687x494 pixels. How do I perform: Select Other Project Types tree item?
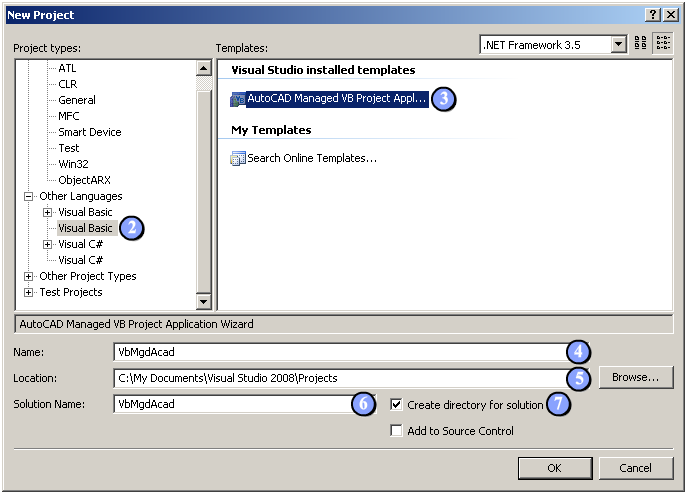(x=88, y=276)
